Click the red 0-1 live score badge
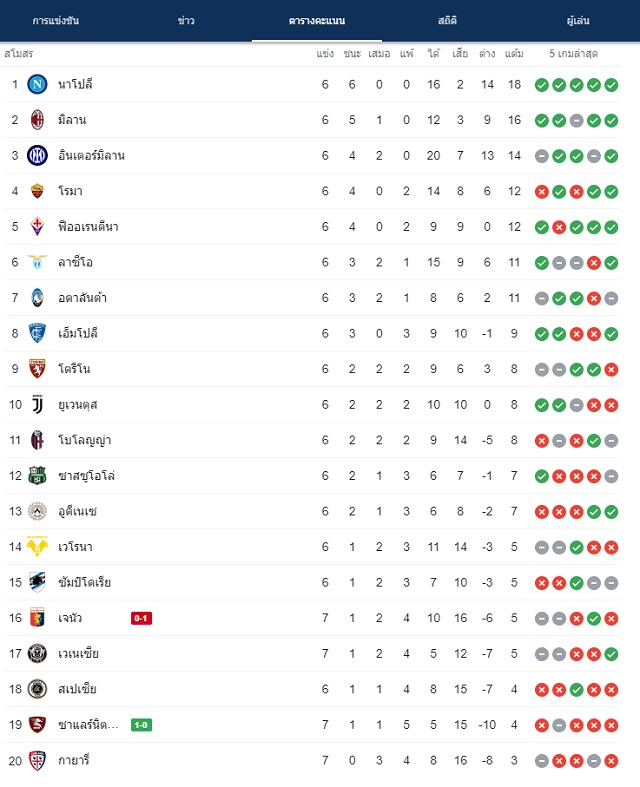Viewport: 640px width, 787px height. pyautogui.click(x=141, y=618)
